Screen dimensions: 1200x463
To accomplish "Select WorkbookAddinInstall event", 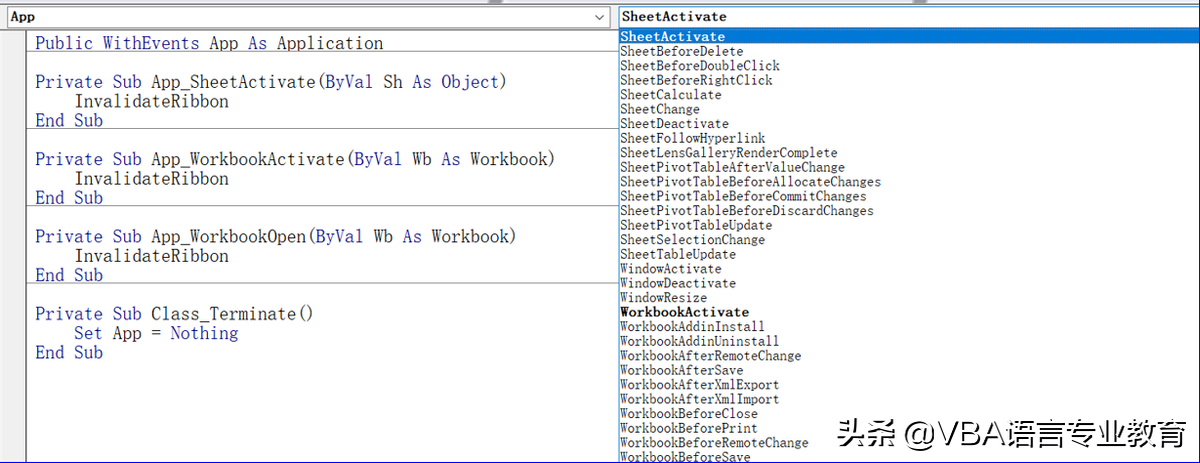I will click(x=692, y=327).
